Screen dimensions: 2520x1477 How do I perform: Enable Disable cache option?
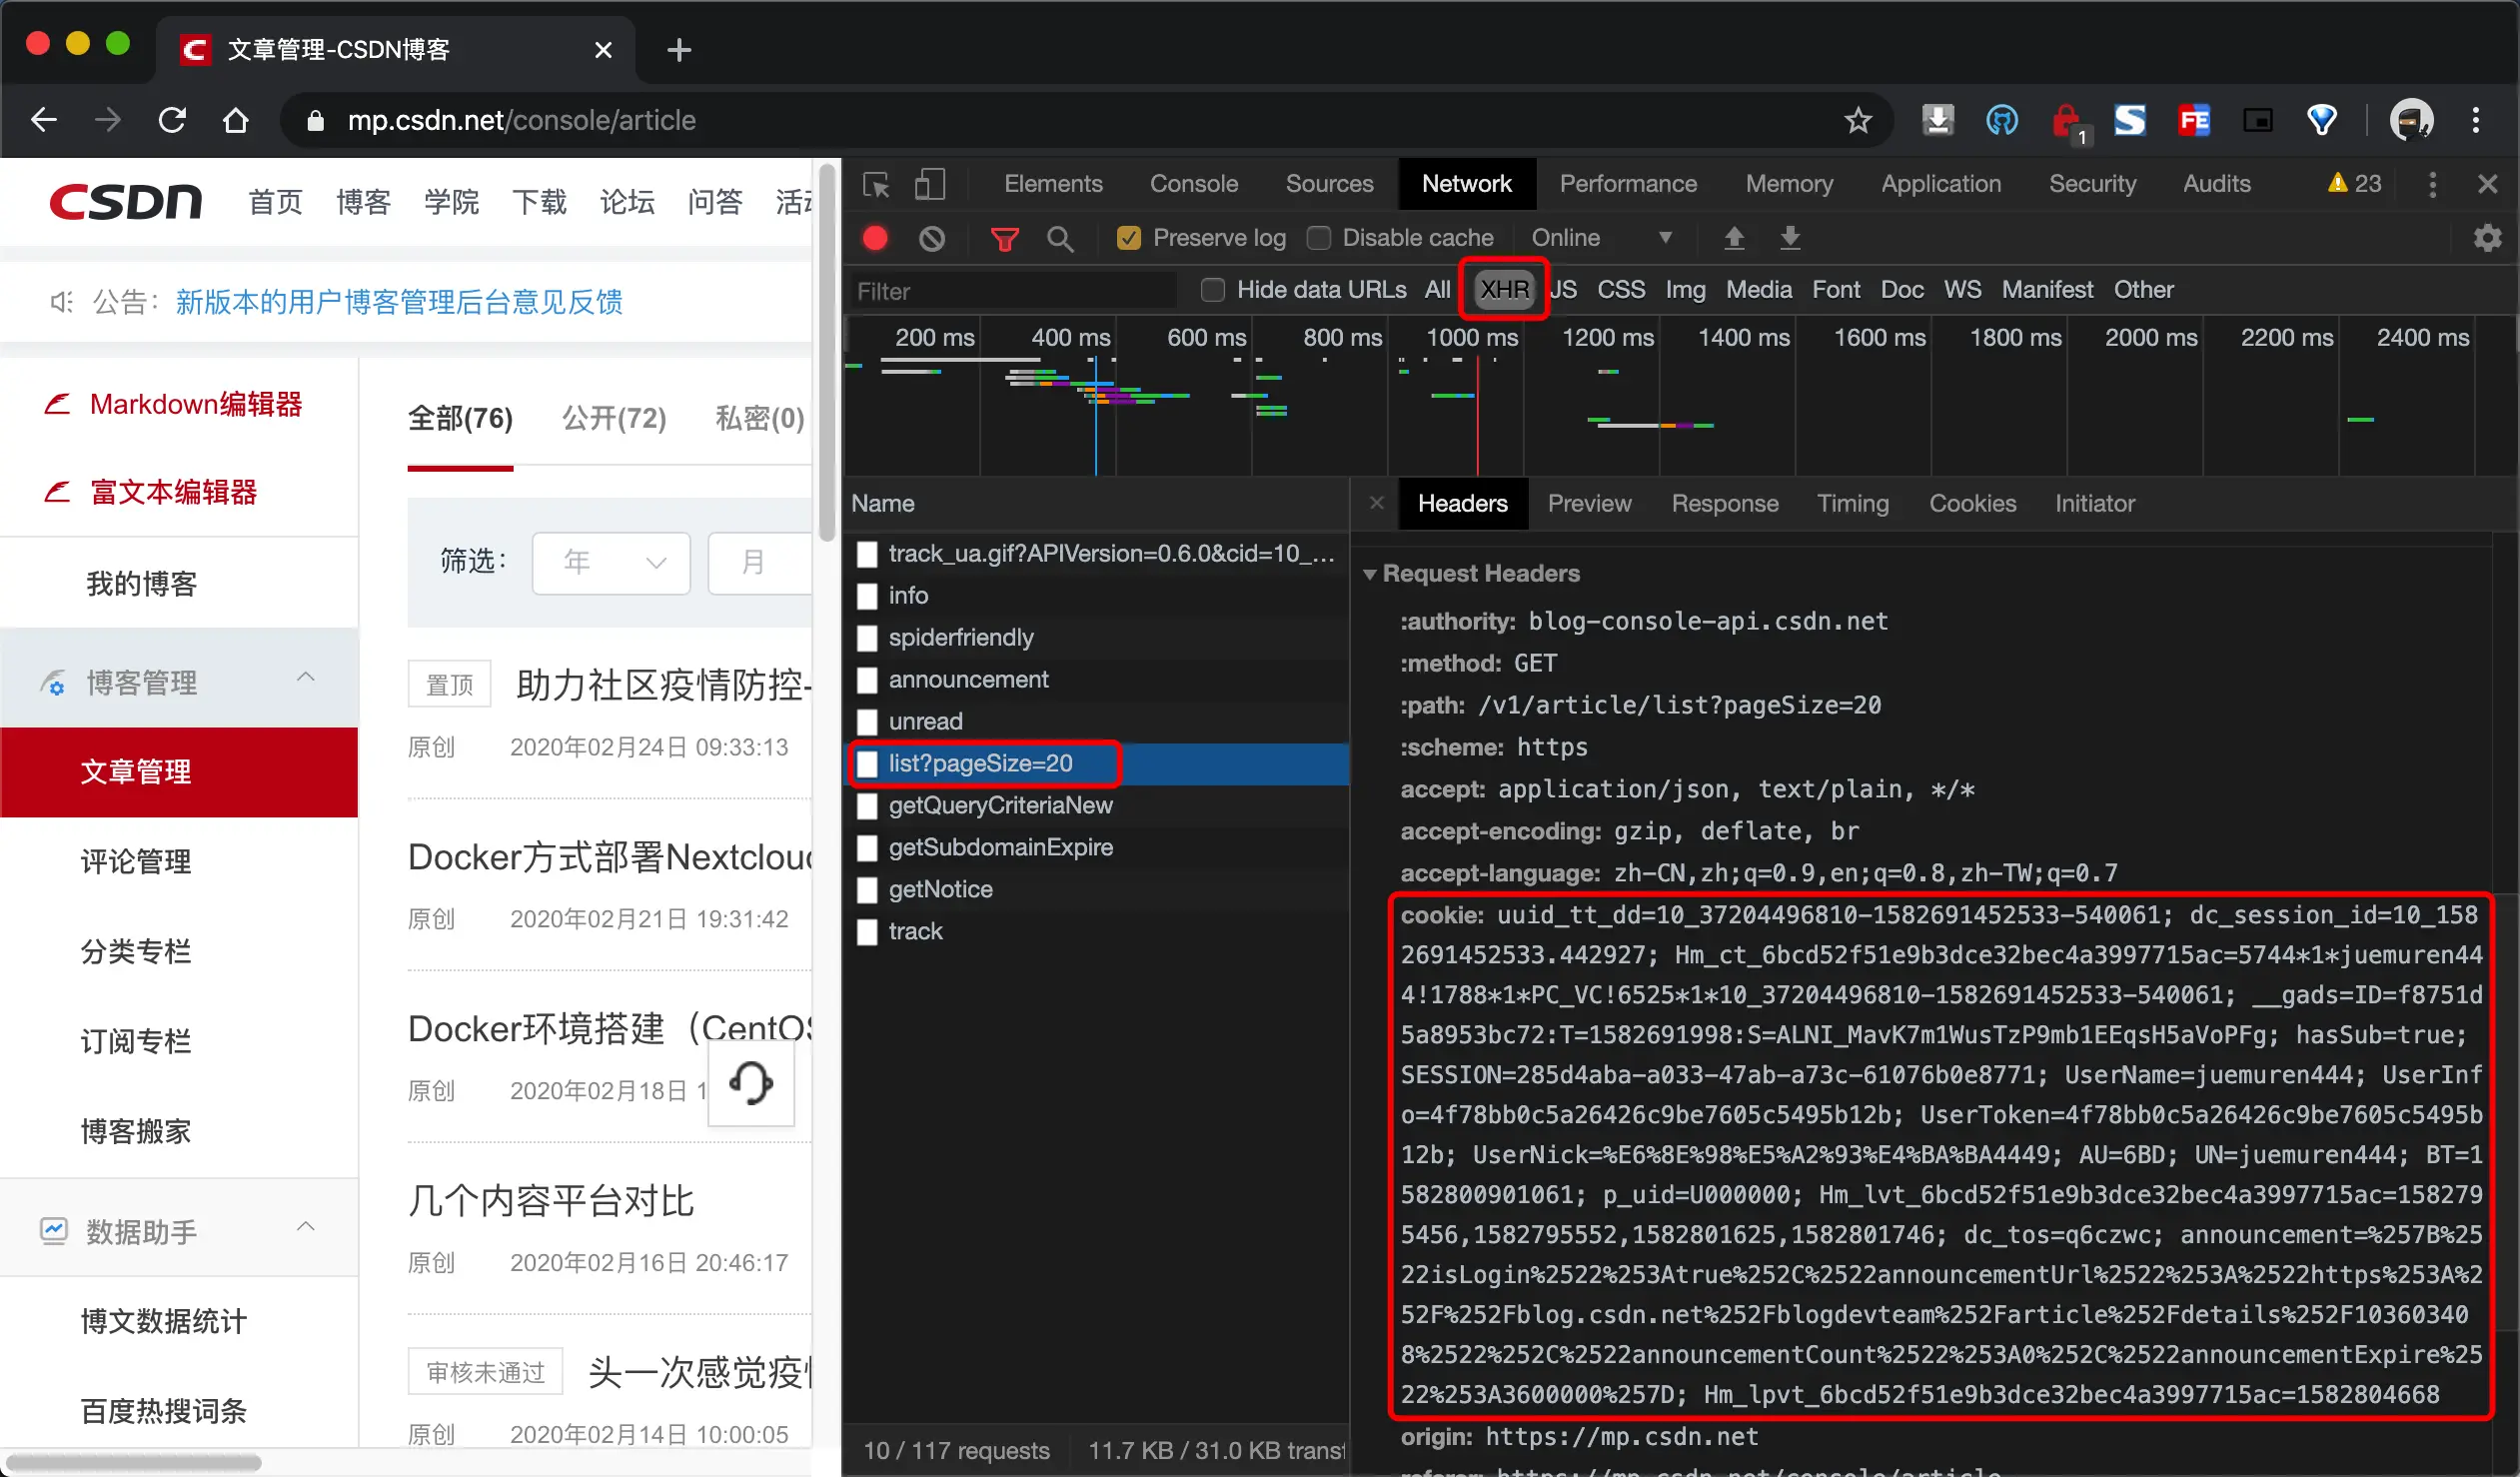click(x=1319, y=238)
